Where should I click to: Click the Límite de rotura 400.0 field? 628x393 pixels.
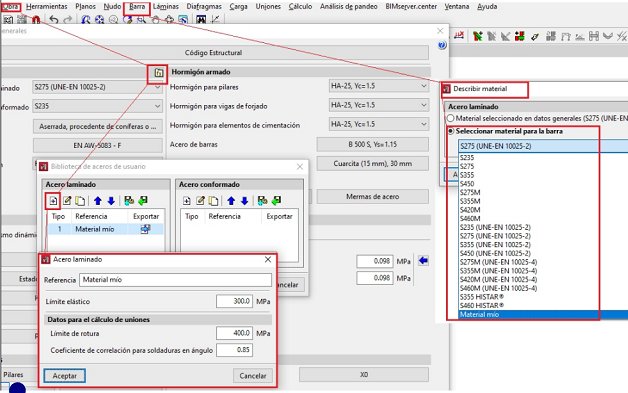tap(234, 333)
